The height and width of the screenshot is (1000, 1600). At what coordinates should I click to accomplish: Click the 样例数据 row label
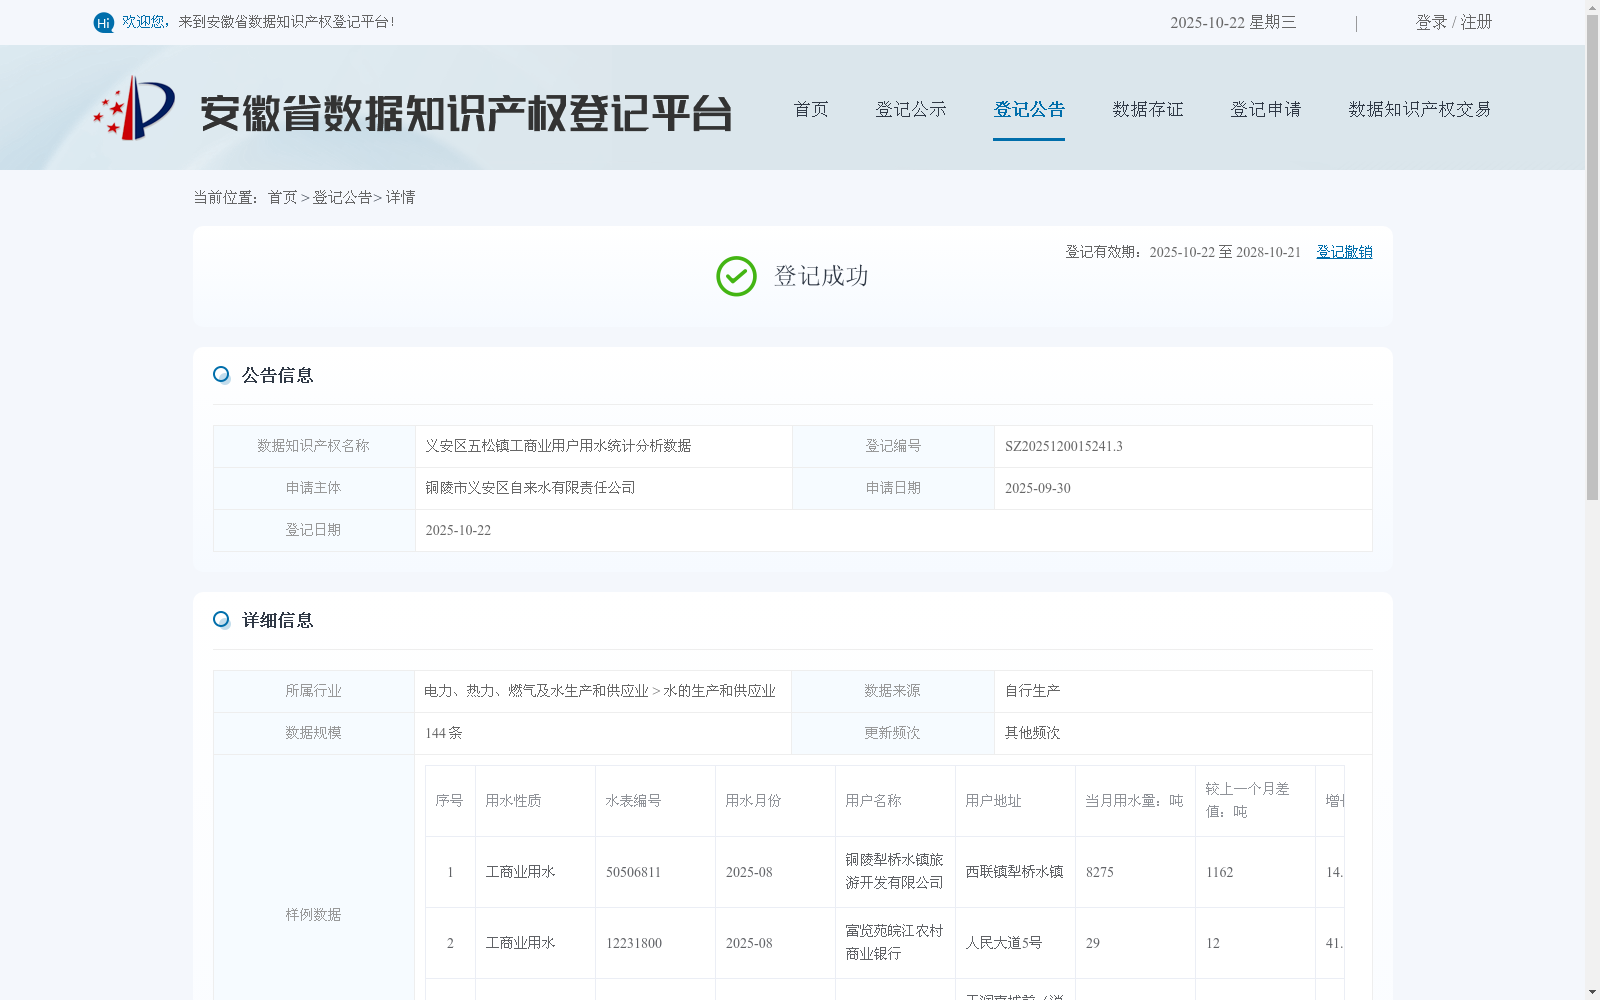[313, 915]
